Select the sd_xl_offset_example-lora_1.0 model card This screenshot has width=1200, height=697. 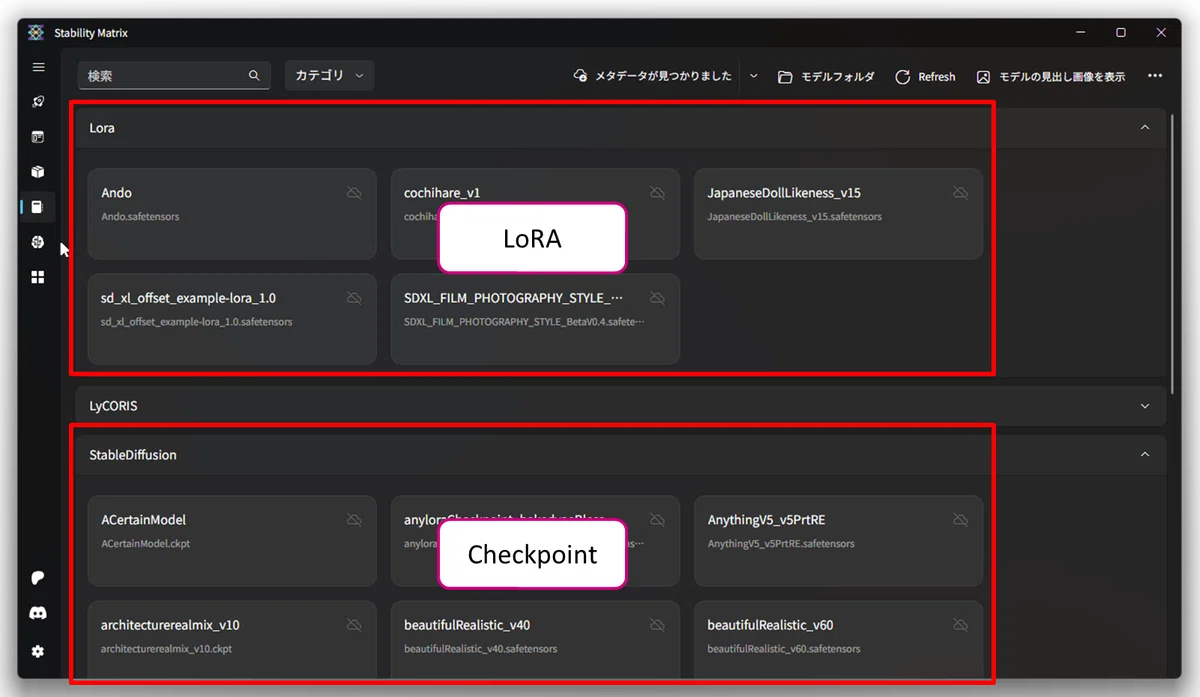(232, 319)
